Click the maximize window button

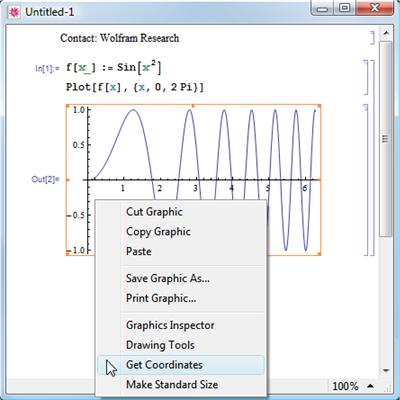pyautogui.click(x=346, y=8)
